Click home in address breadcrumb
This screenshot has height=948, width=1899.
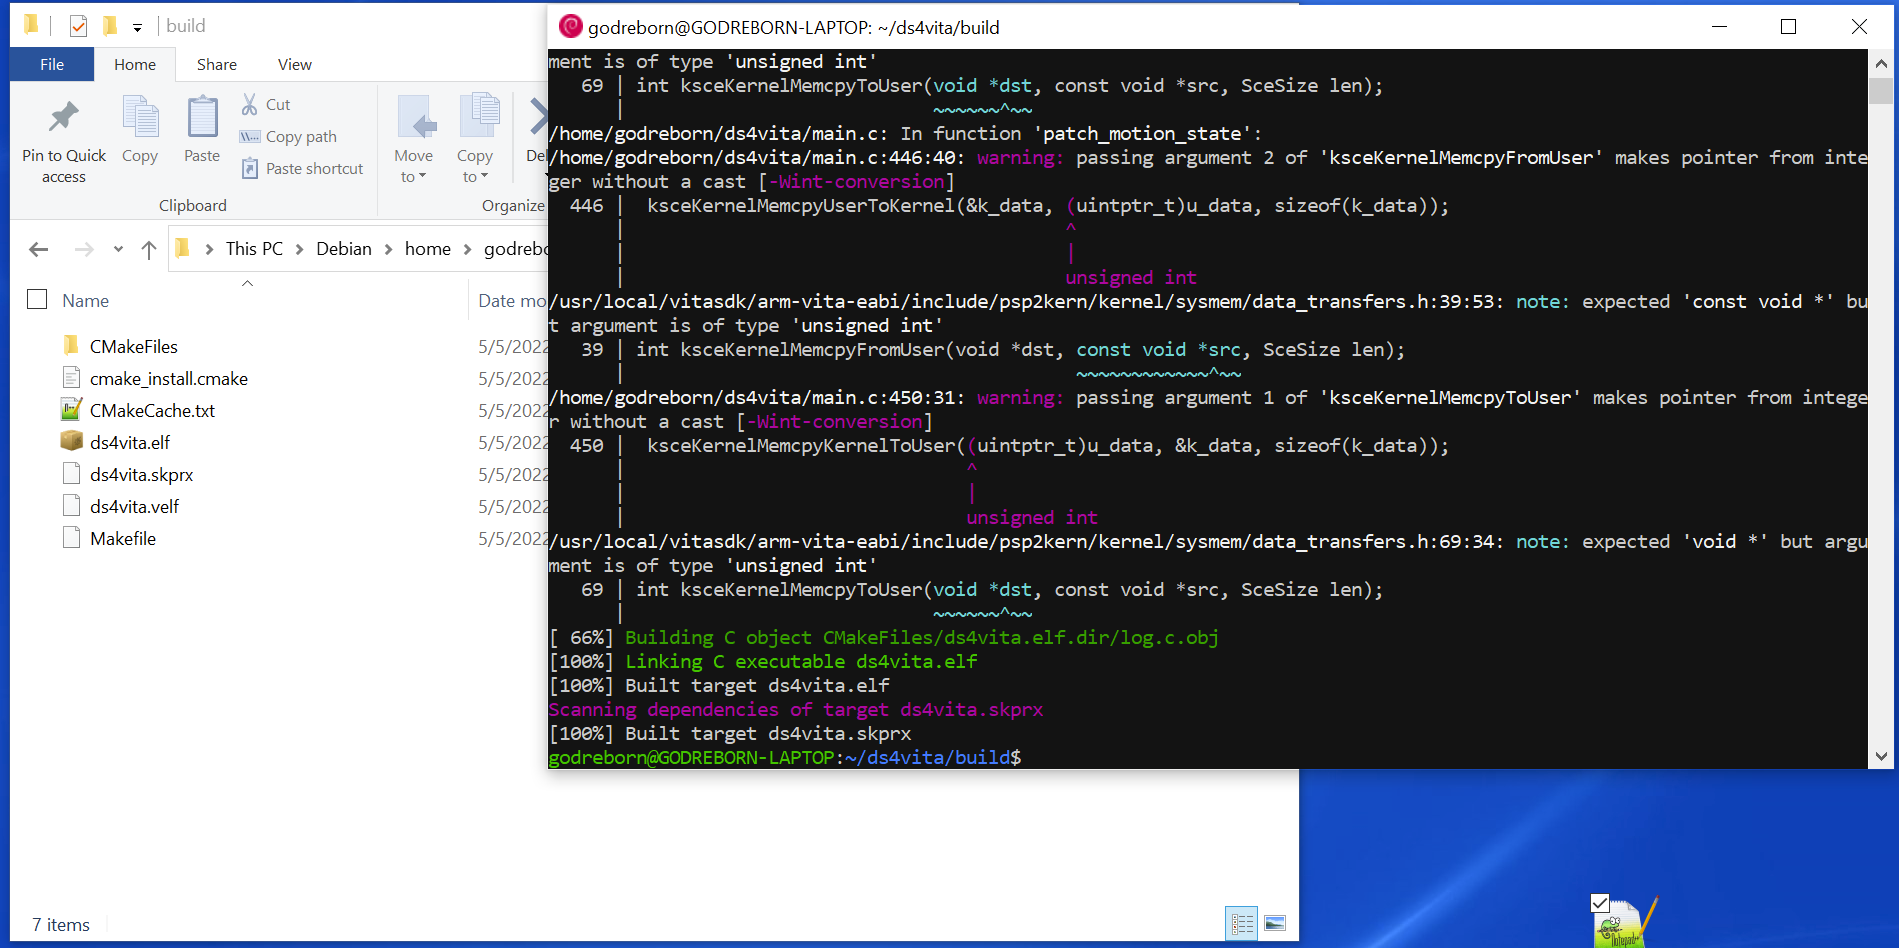[x=428, y=249]
